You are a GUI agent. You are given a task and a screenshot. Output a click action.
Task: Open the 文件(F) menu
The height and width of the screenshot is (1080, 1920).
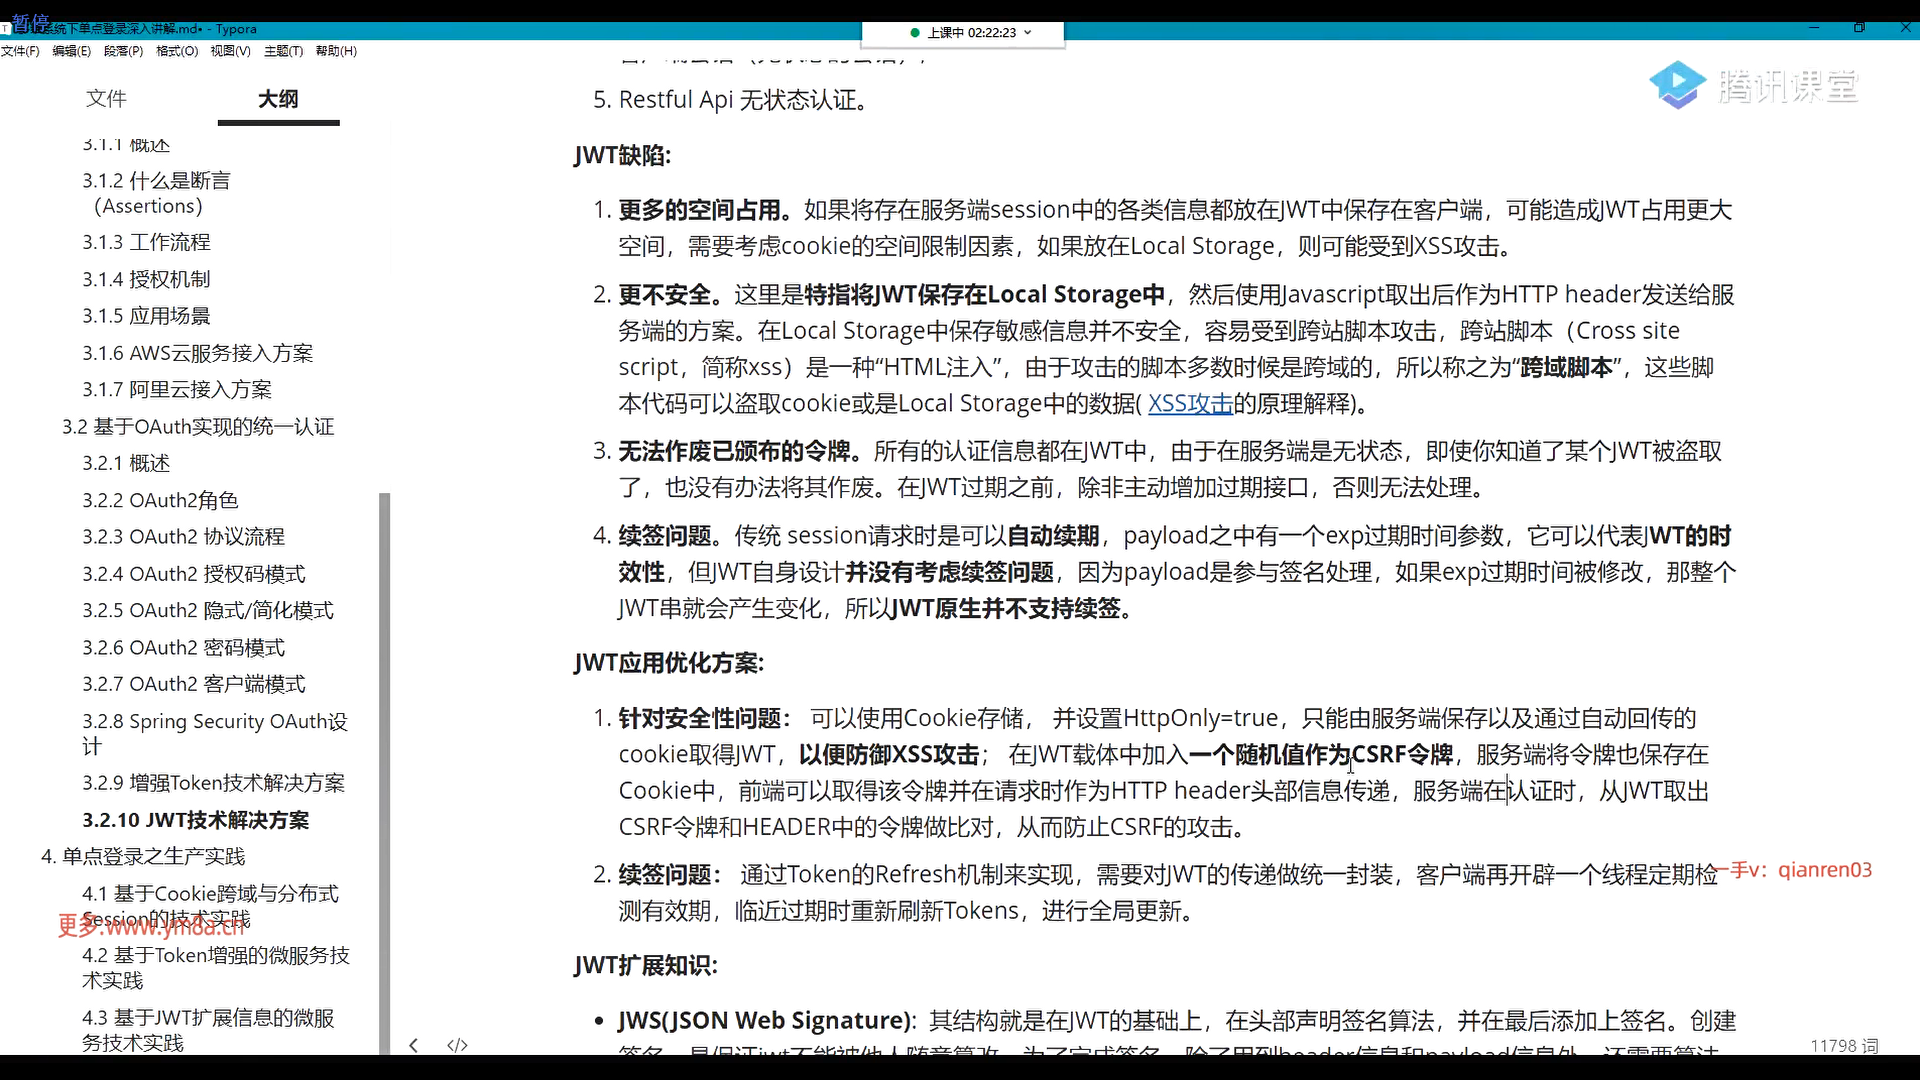coord(20,51)
